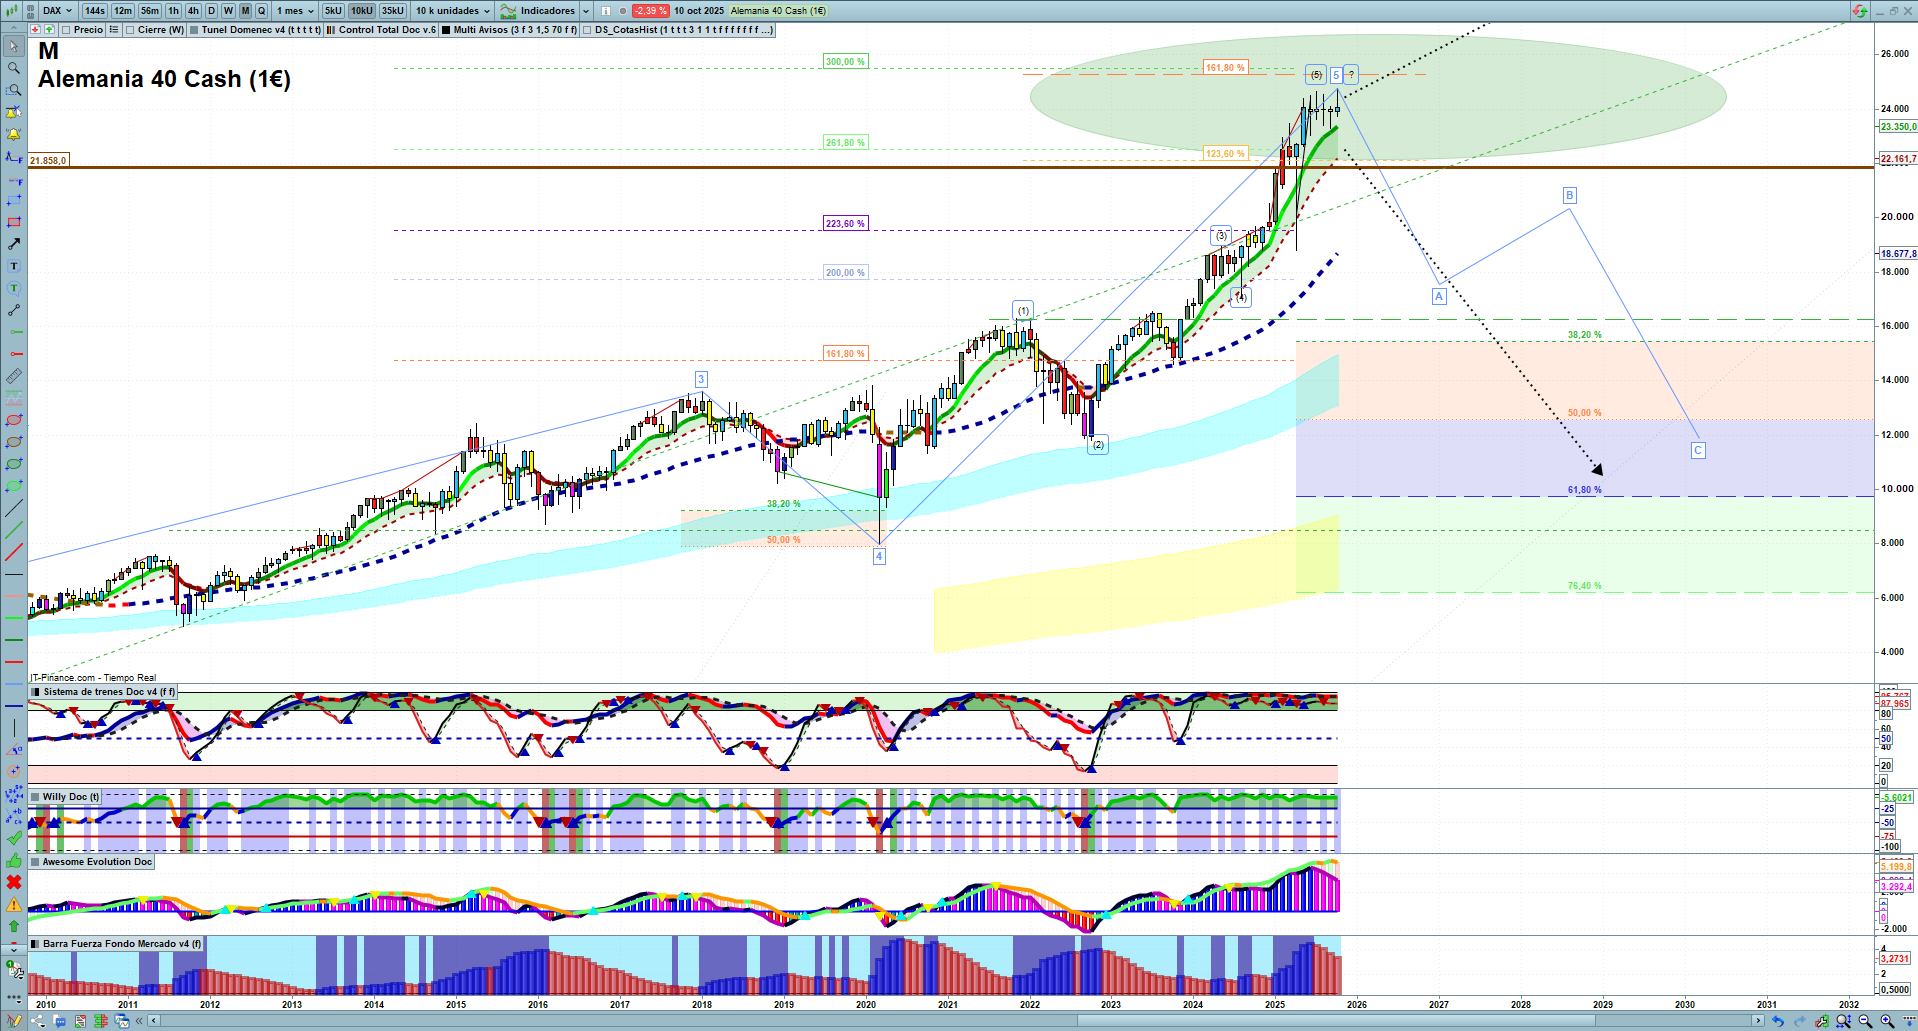
Task: Toggle the 35kU units button
Action: [393, 11]
